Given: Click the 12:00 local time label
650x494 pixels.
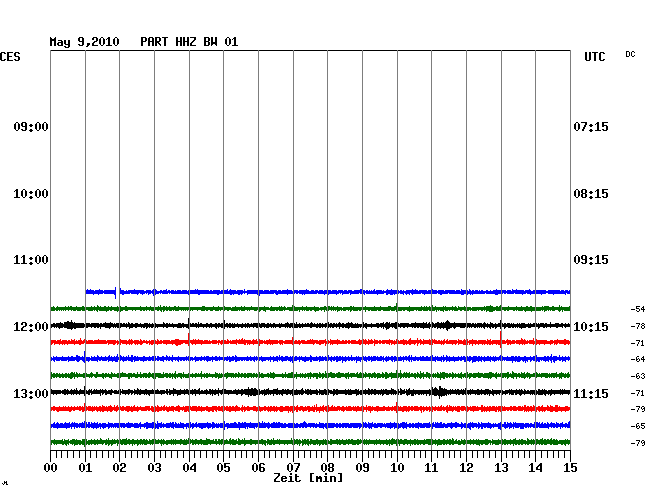Looking at the screenshot, I should (31, 327).
